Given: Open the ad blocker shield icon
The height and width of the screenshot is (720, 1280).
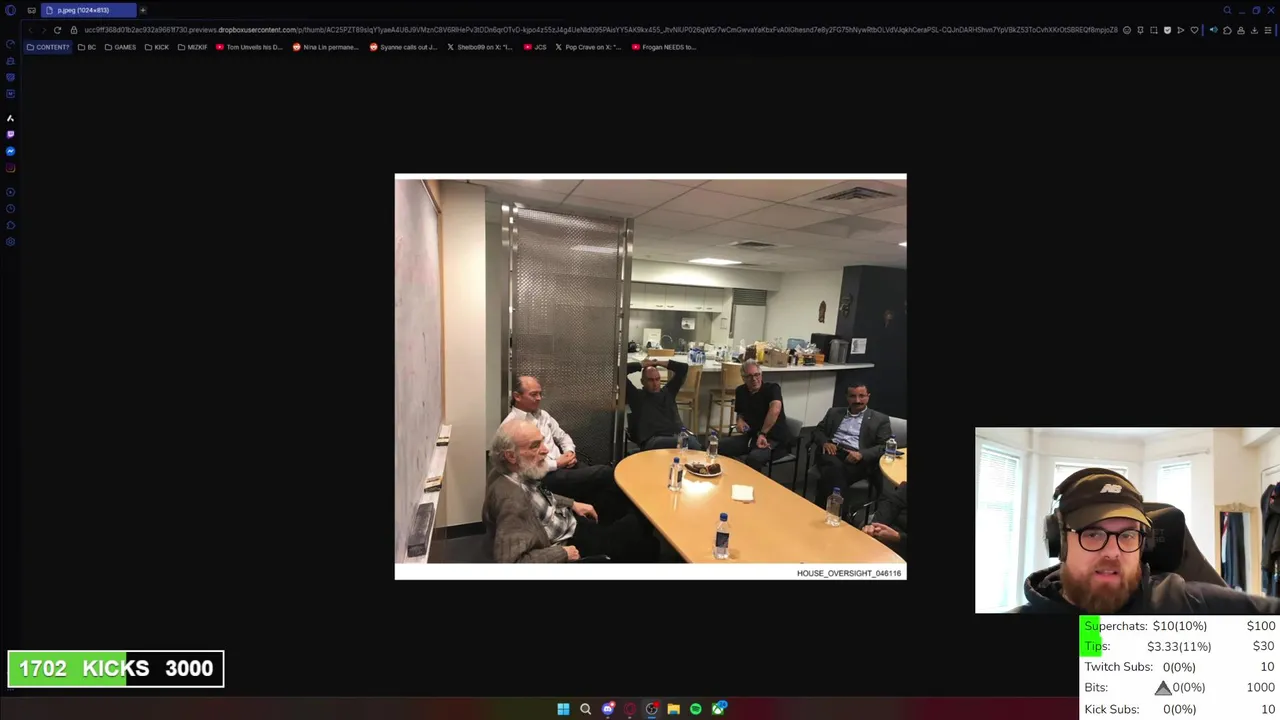Looking at the screenshot, I should click(1167, 30).
